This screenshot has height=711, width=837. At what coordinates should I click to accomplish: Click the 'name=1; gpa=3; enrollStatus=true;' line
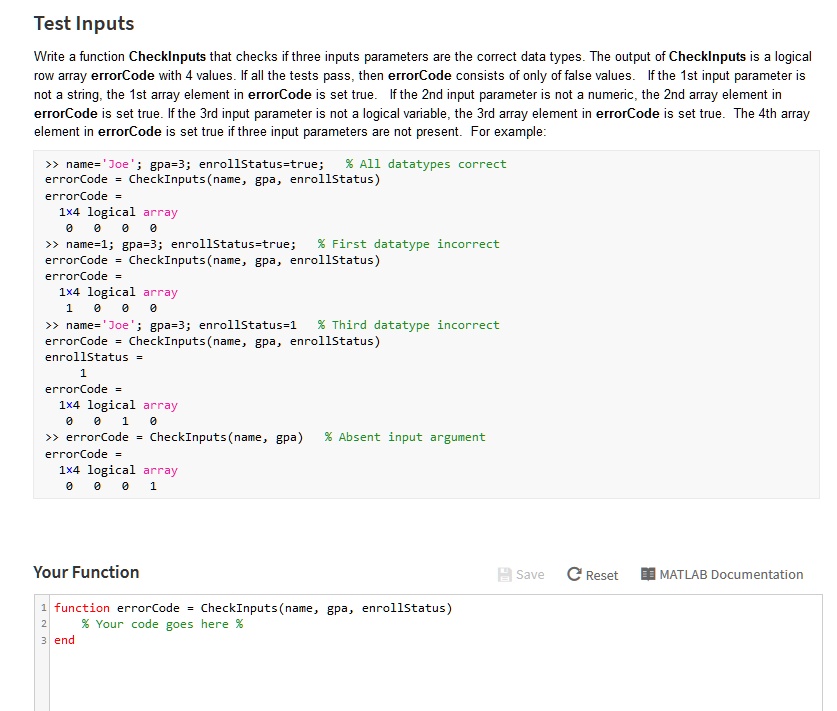coord(181,244)
